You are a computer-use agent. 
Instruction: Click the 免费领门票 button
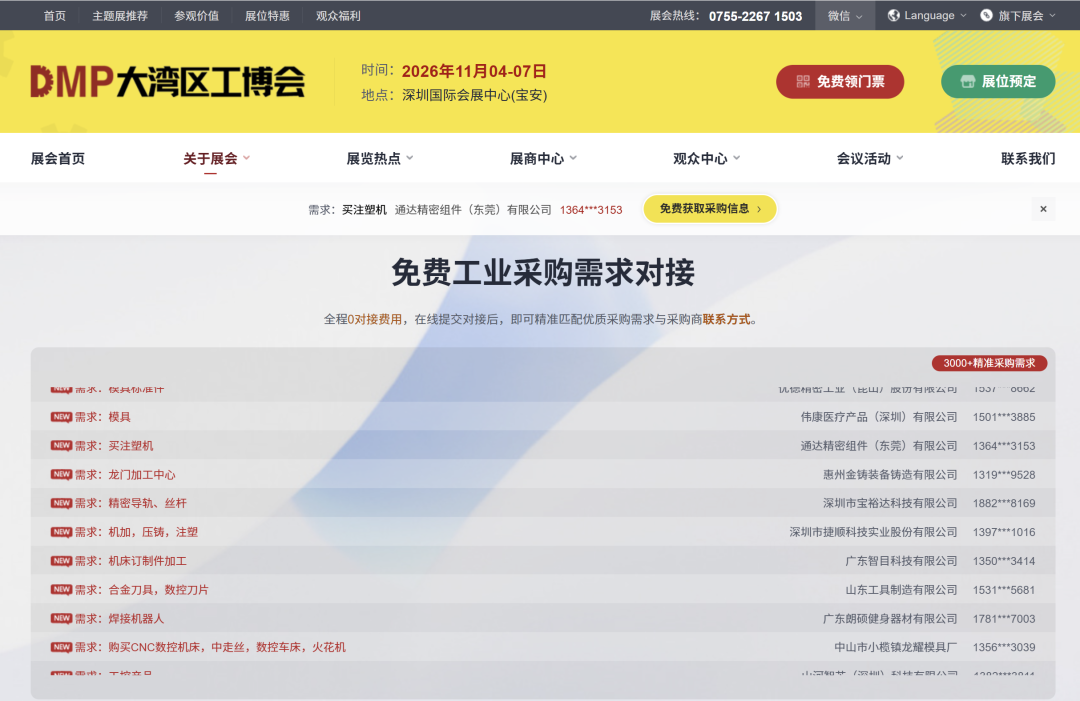click(840, 82)
